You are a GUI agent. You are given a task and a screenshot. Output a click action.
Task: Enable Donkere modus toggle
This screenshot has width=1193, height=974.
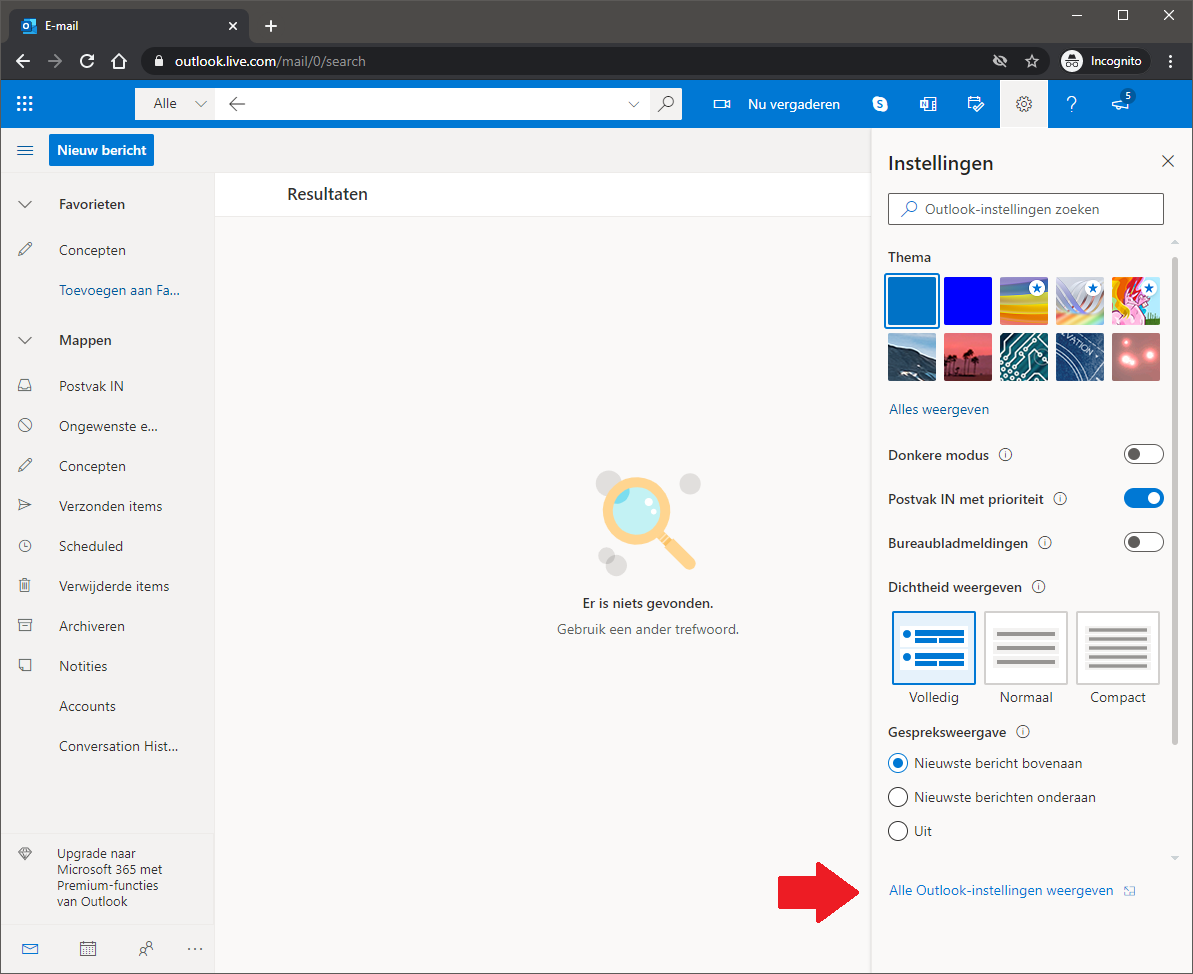point(1144,454)
